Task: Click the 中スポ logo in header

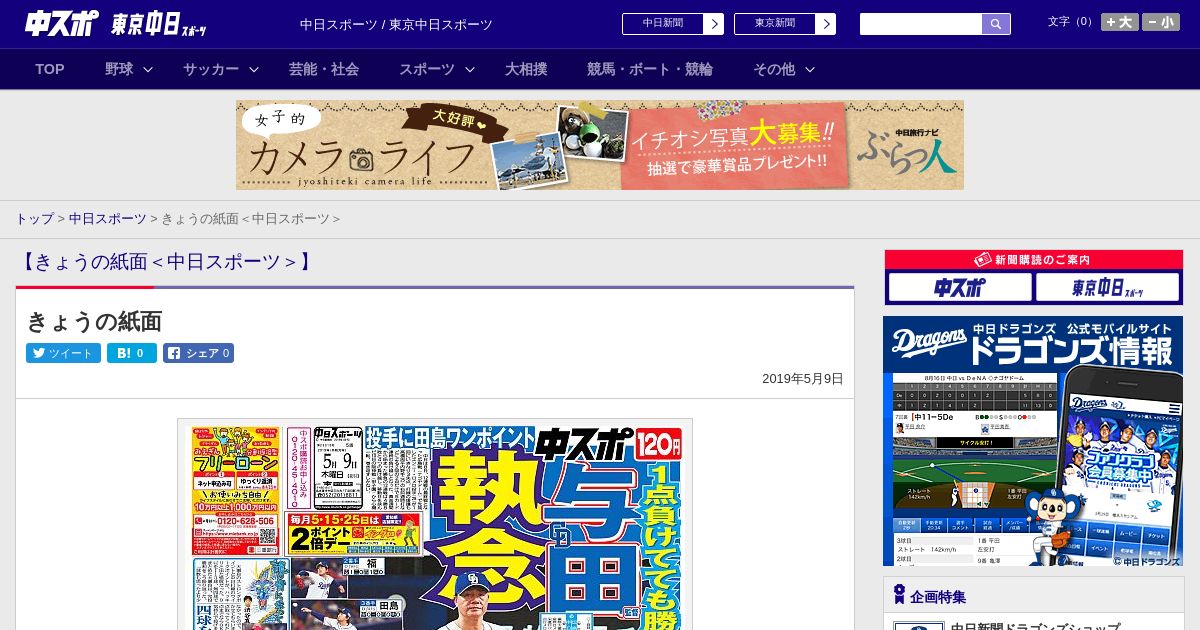Action: pos(62,24)
